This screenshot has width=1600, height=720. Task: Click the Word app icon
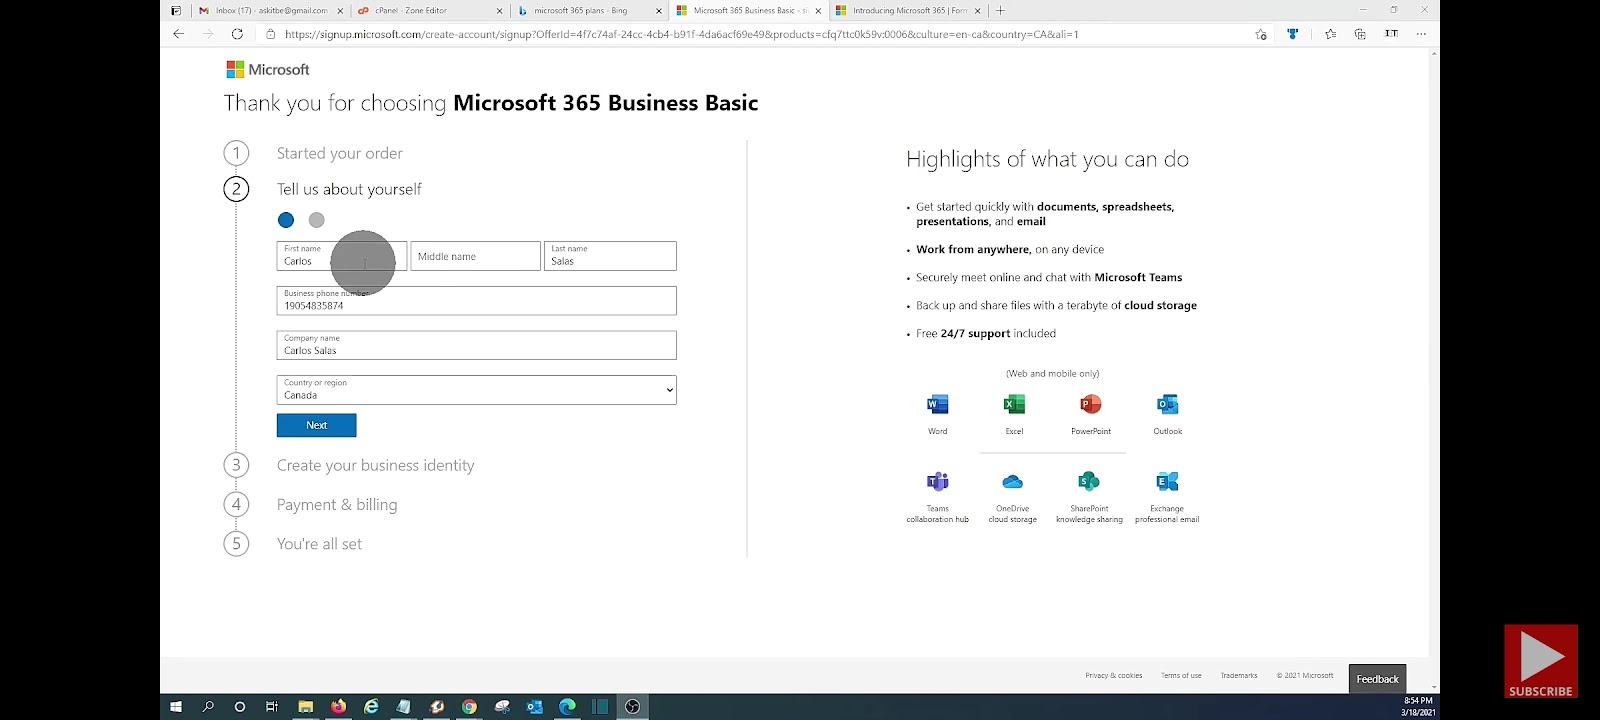tap(937, 404)
